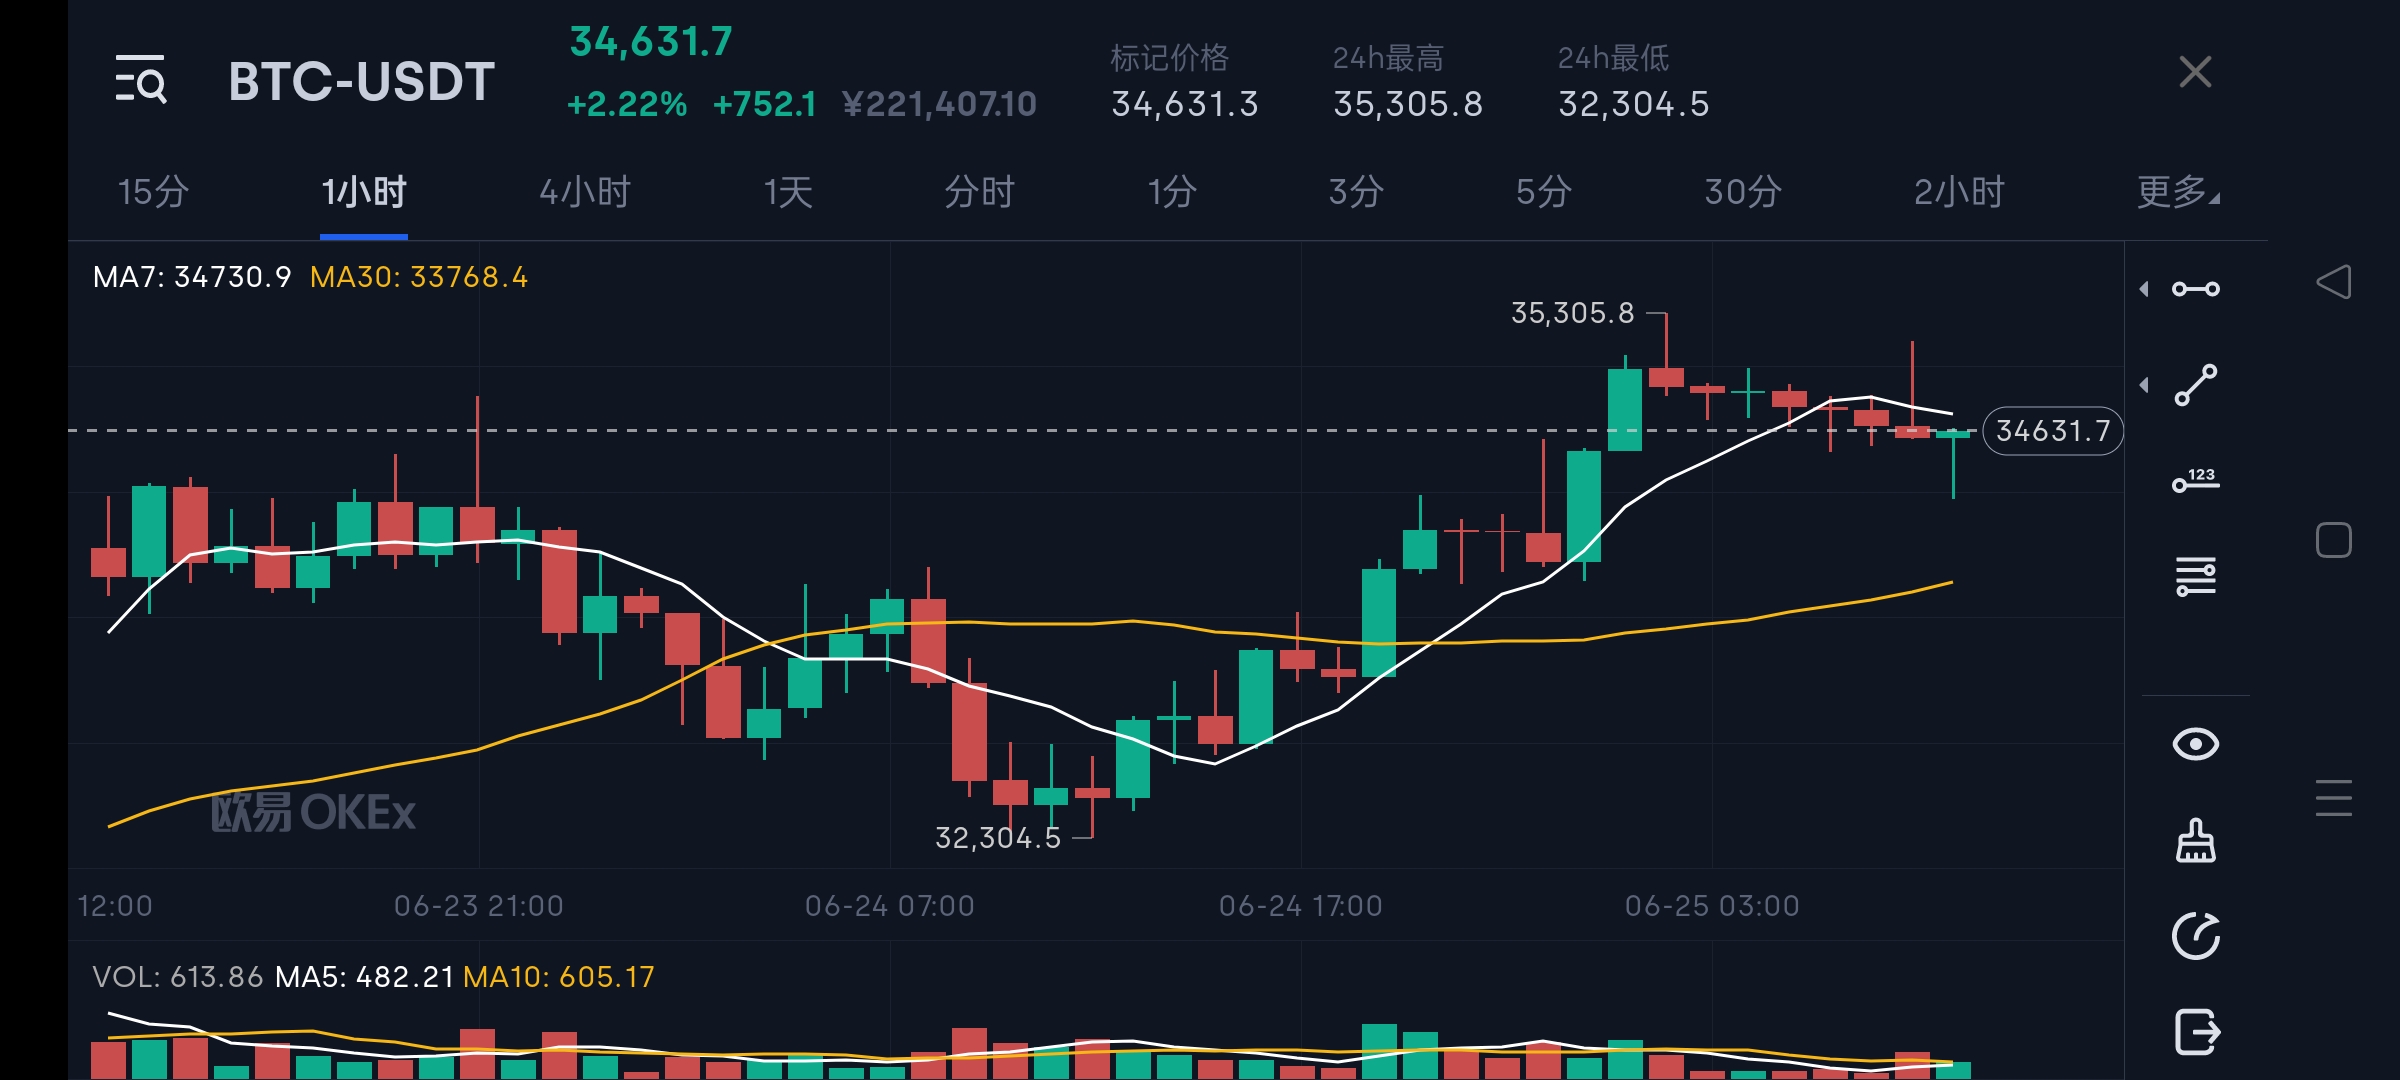Click the 34631.7 current price tag
The width and height of the screenshot is (2400, 1080).
pos(2052,431)
